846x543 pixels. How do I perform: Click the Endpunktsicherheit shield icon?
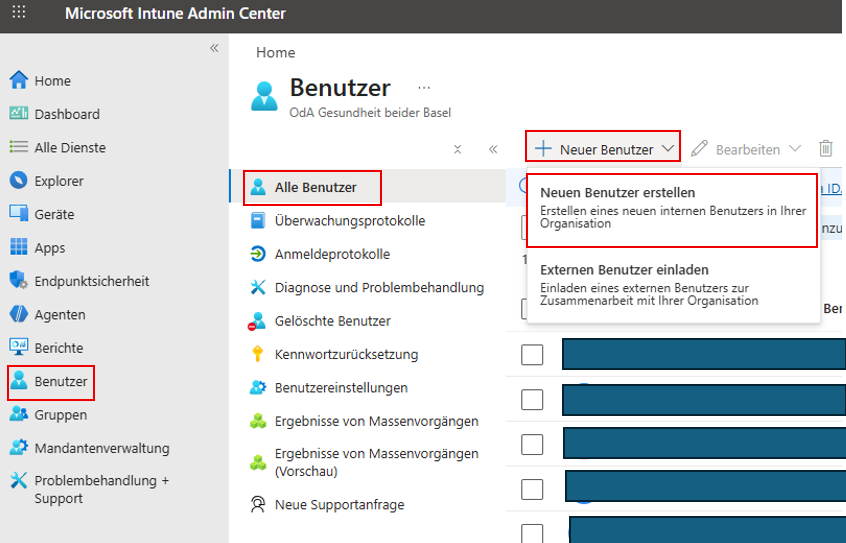click(x=19, y=281)
